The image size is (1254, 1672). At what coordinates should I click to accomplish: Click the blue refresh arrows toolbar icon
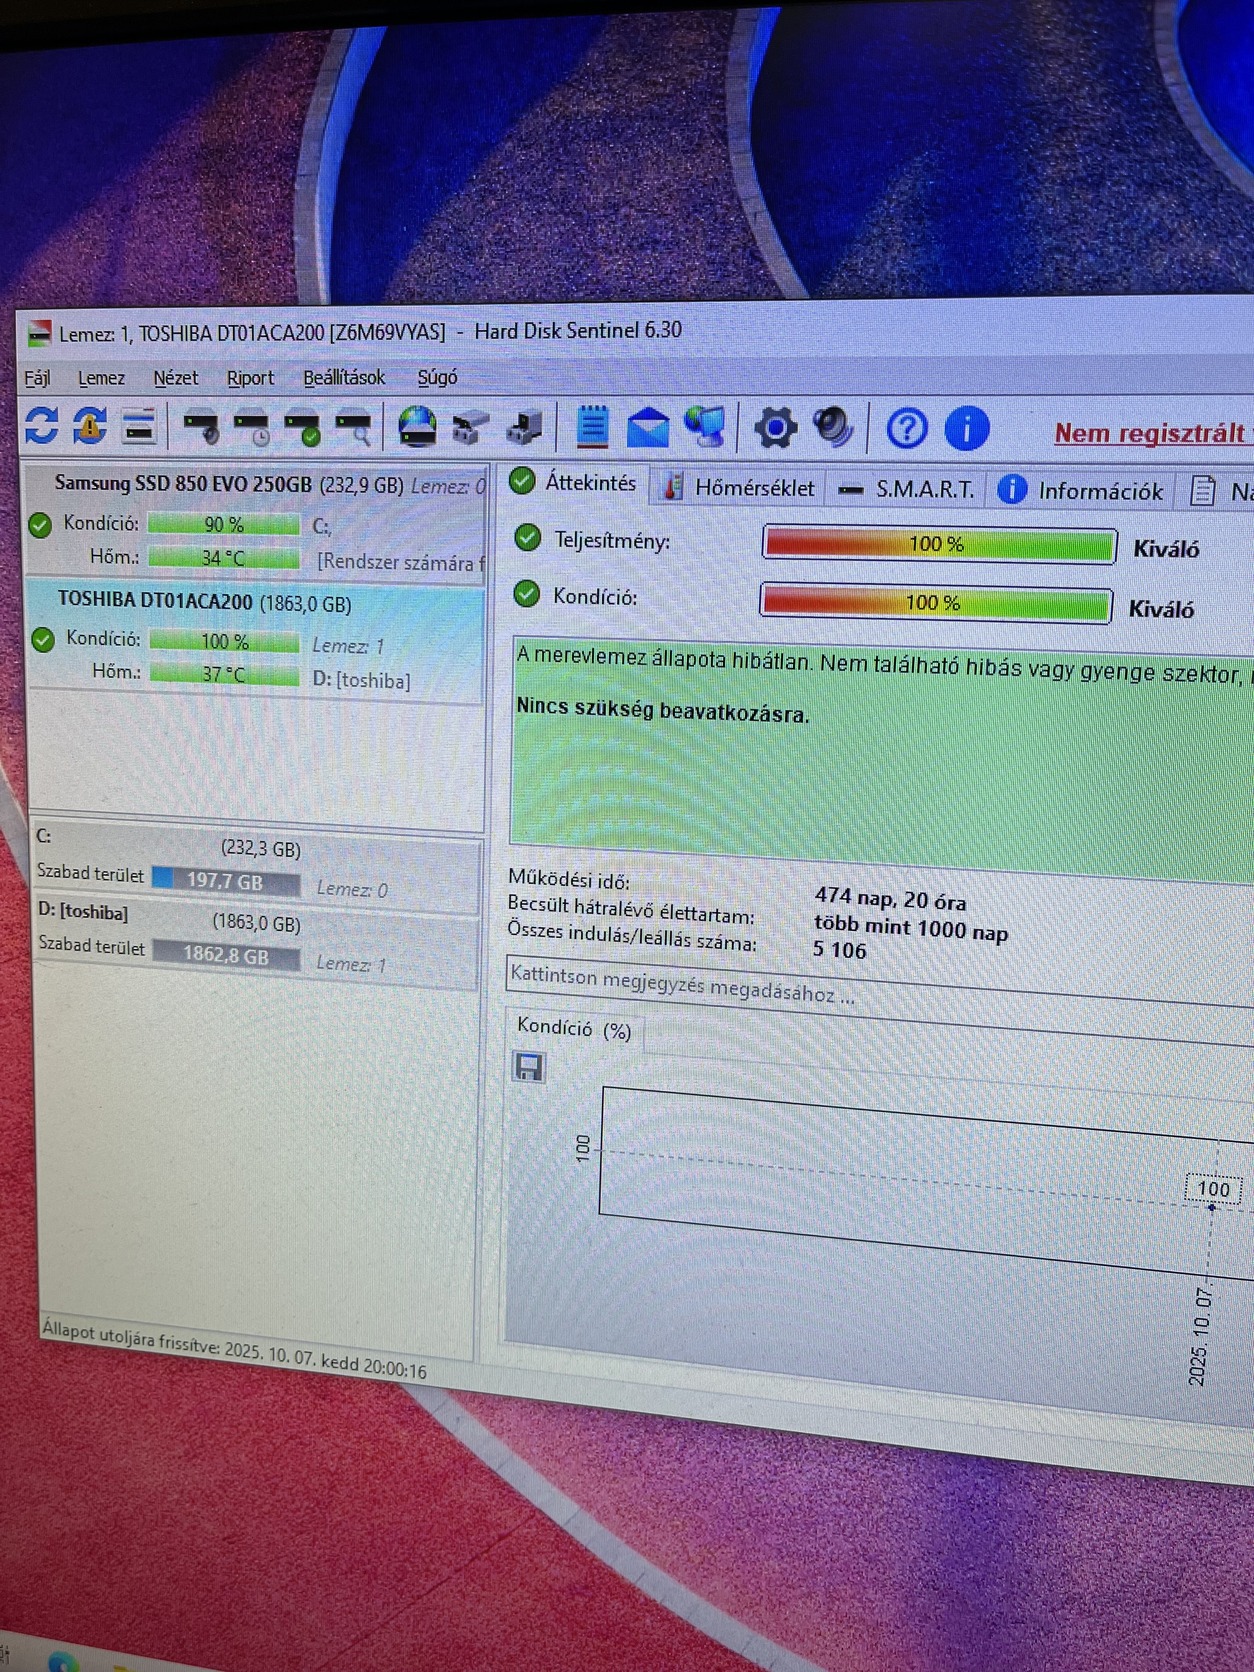tap(42, 425)
